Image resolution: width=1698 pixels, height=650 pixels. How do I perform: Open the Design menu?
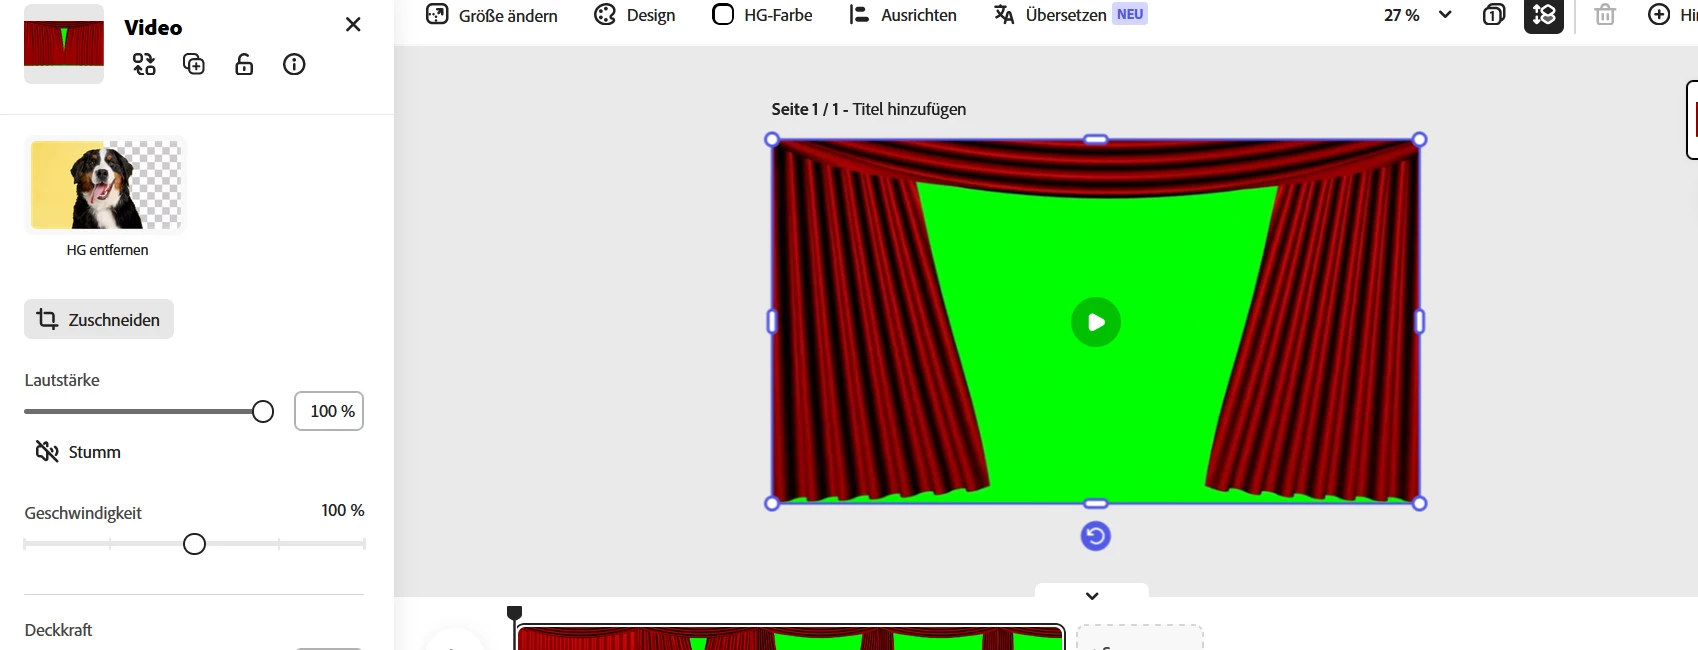635,15
